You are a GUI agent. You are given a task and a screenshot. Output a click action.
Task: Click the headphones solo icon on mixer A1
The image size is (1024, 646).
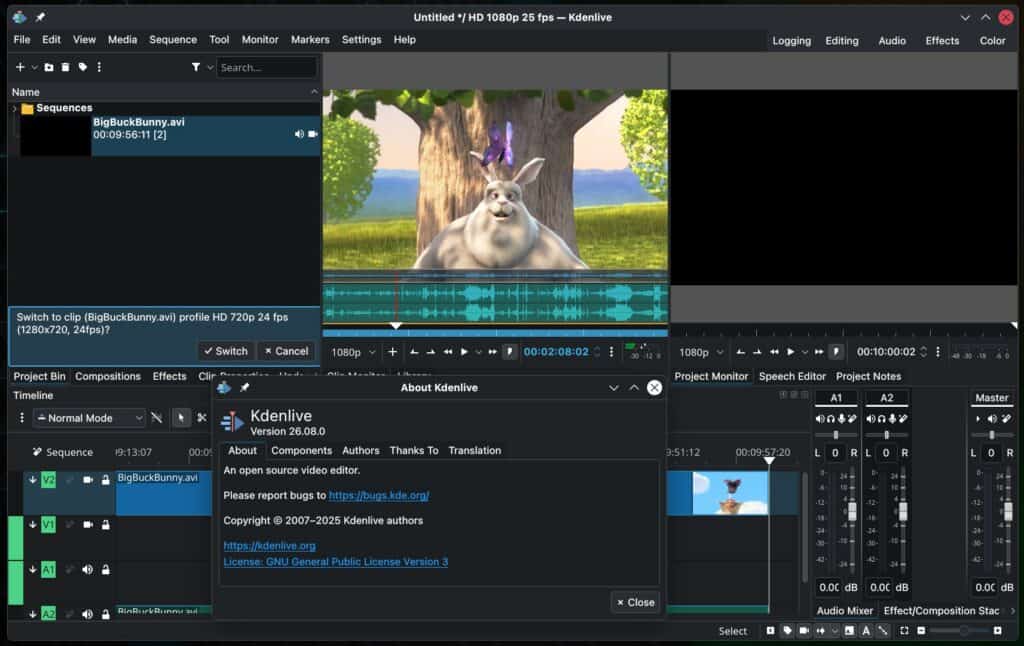click(x=831, y=419)
